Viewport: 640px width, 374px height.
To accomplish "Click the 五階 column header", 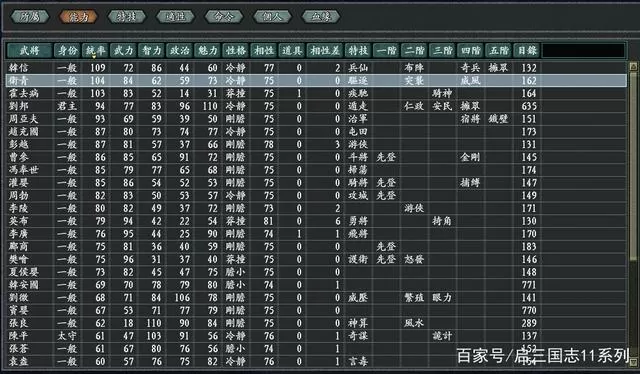I will point(499,51).
